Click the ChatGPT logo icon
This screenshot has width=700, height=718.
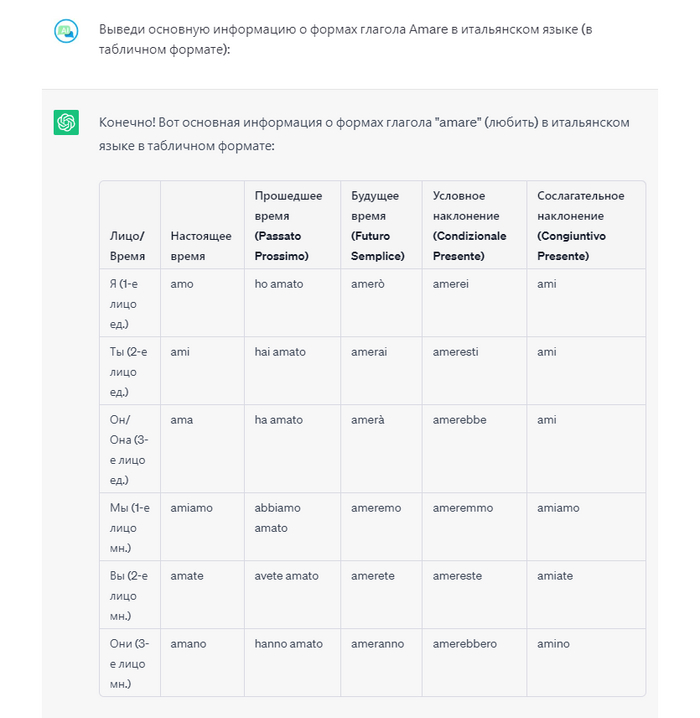coord(66,122)
